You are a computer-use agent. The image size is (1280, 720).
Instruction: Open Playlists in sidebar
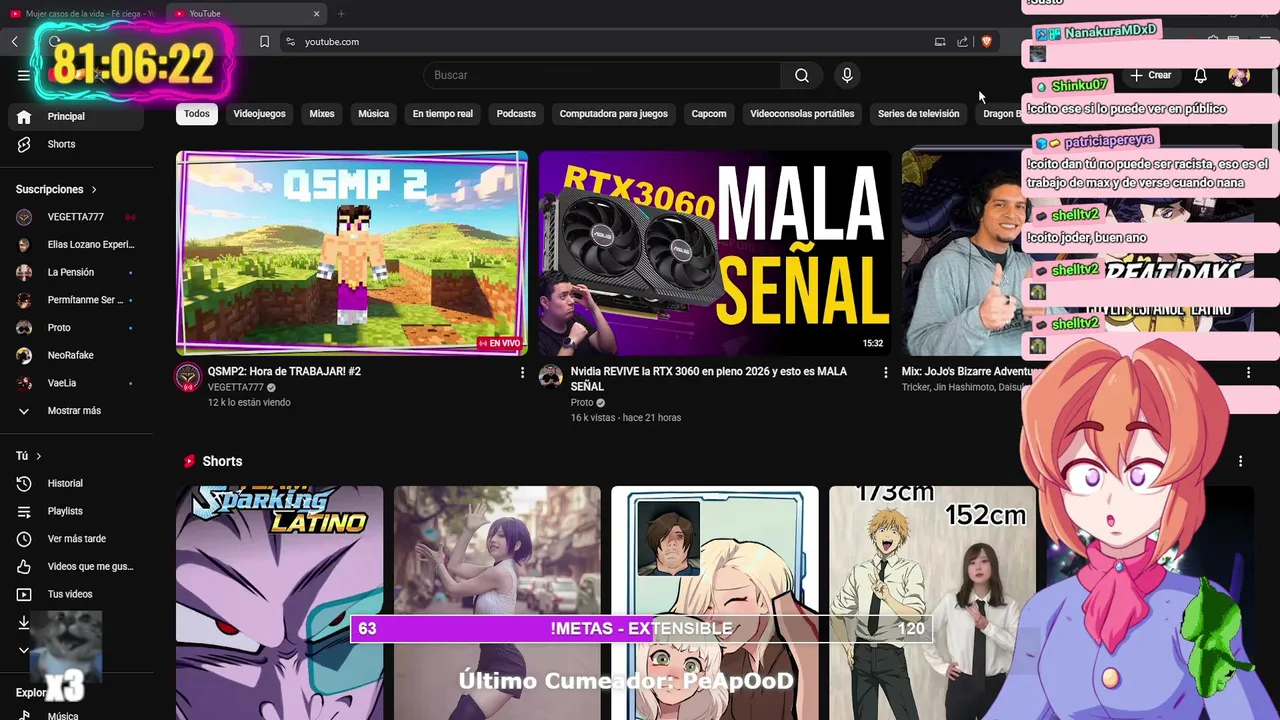click(x=77, y=511)
